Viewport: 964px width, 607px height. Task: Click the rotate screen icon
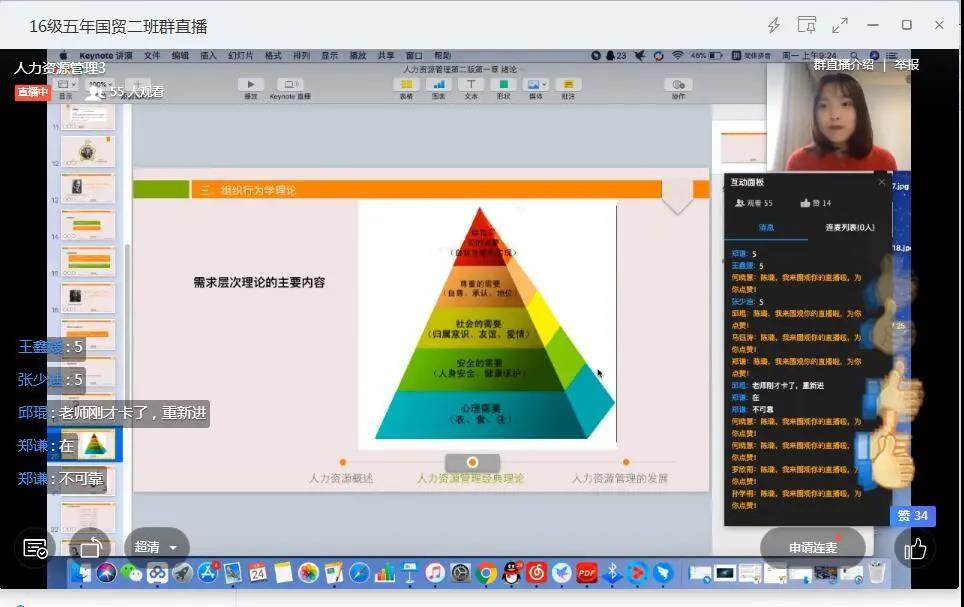coord(90,547)
